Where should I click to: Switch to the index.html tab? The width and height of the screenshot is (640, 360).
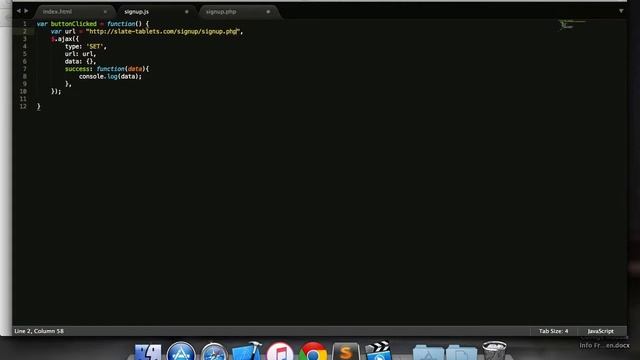tap(58, 12)
